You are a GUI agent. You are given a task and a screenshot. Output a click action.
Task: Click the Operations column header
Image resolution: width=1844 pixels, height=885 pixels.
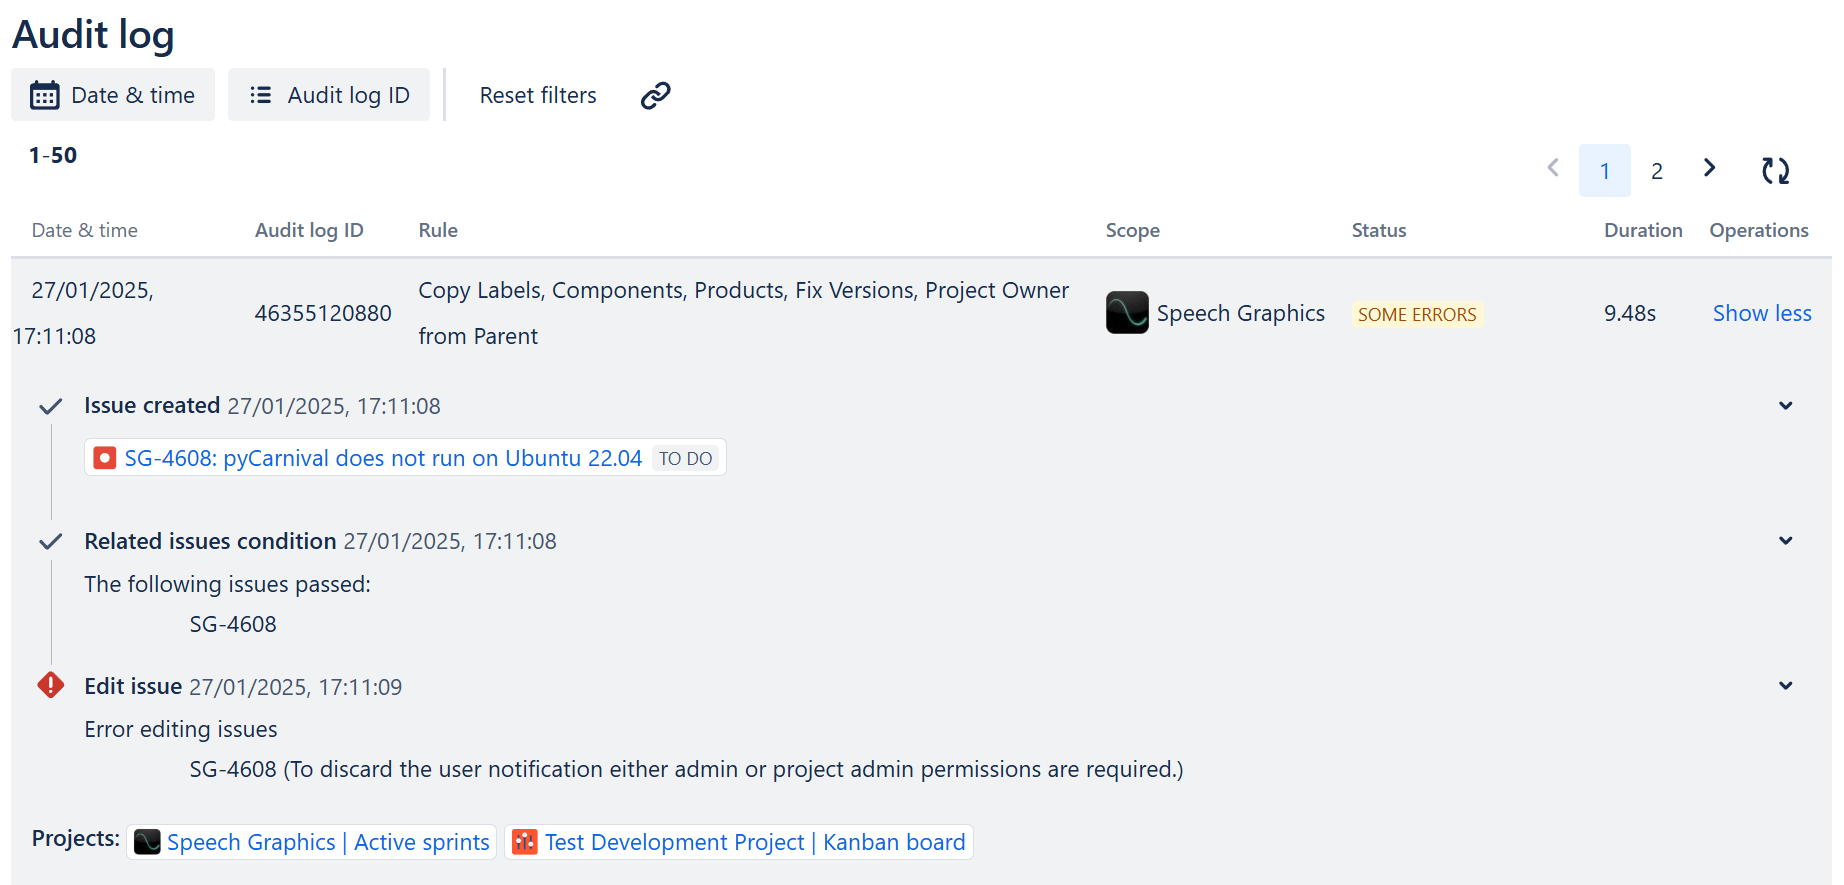click(x=1759, y=230)
